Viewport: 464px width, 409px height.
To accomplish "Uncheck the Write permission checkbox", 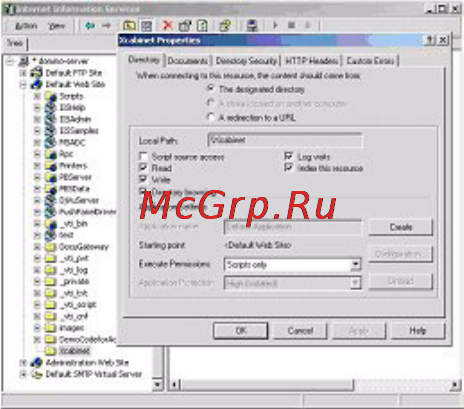I will click(143, 179).
